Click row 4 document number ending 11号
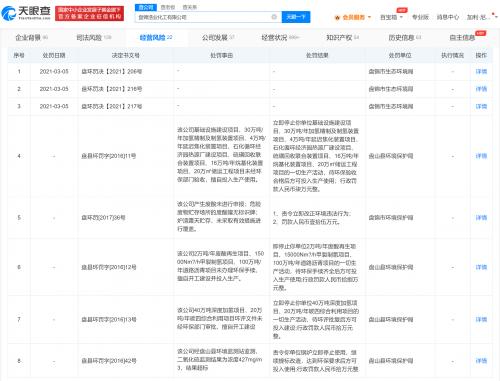The height and width of the screenshot is (381, 500). [x=109, y=156]
